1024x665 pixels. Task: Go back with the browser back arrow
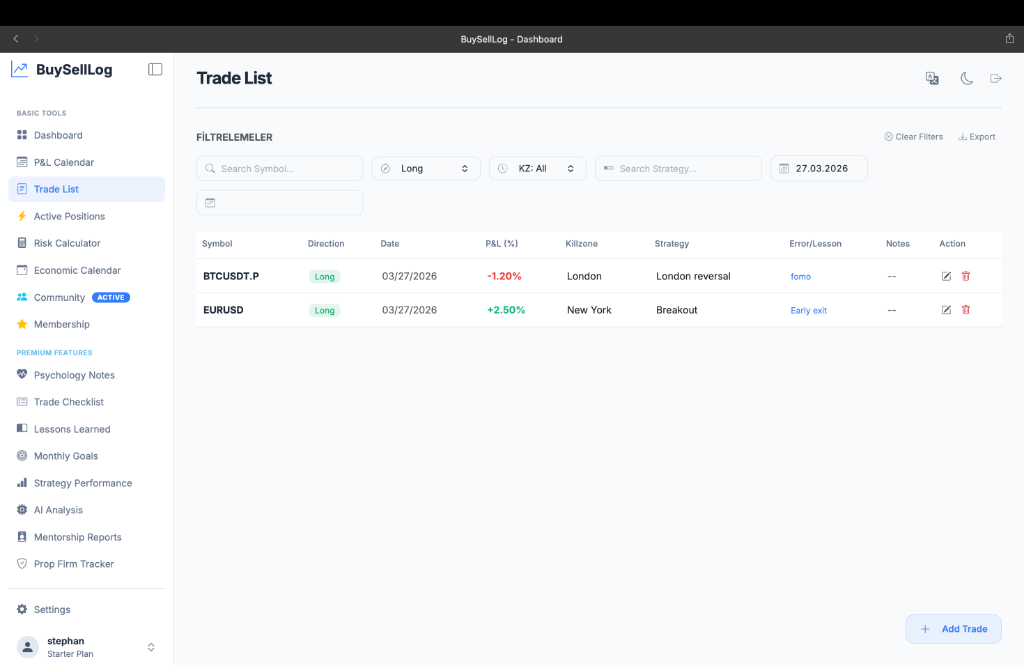(16, 39)
